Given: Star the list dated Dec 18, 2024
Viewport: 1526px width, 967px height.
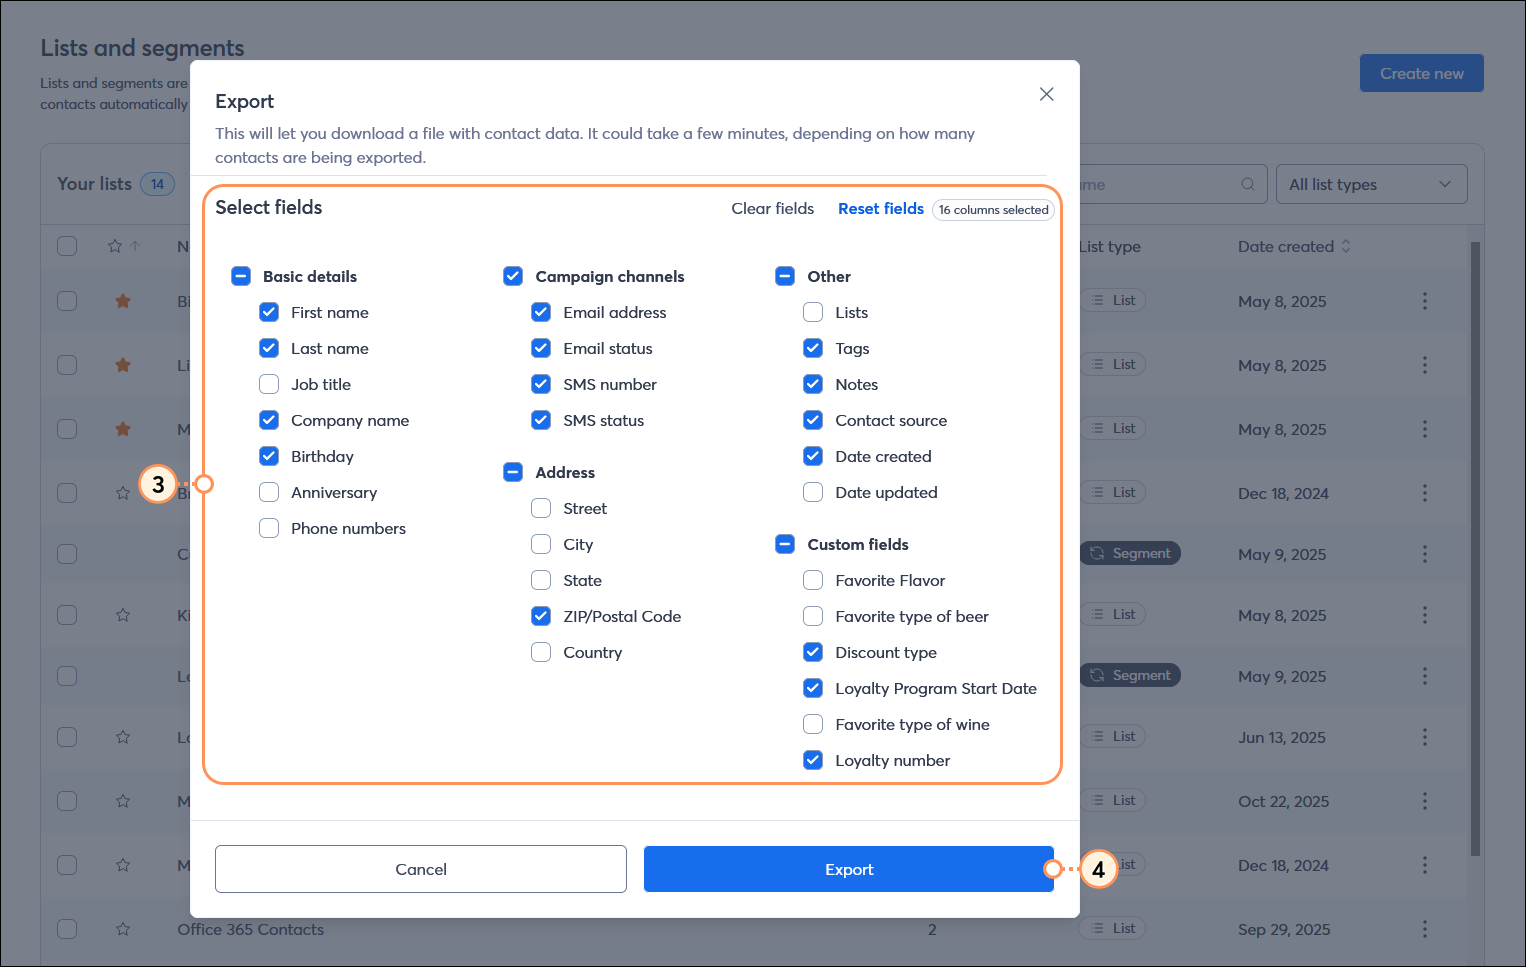Looking at the screenshot, I should tap(122, 493).
